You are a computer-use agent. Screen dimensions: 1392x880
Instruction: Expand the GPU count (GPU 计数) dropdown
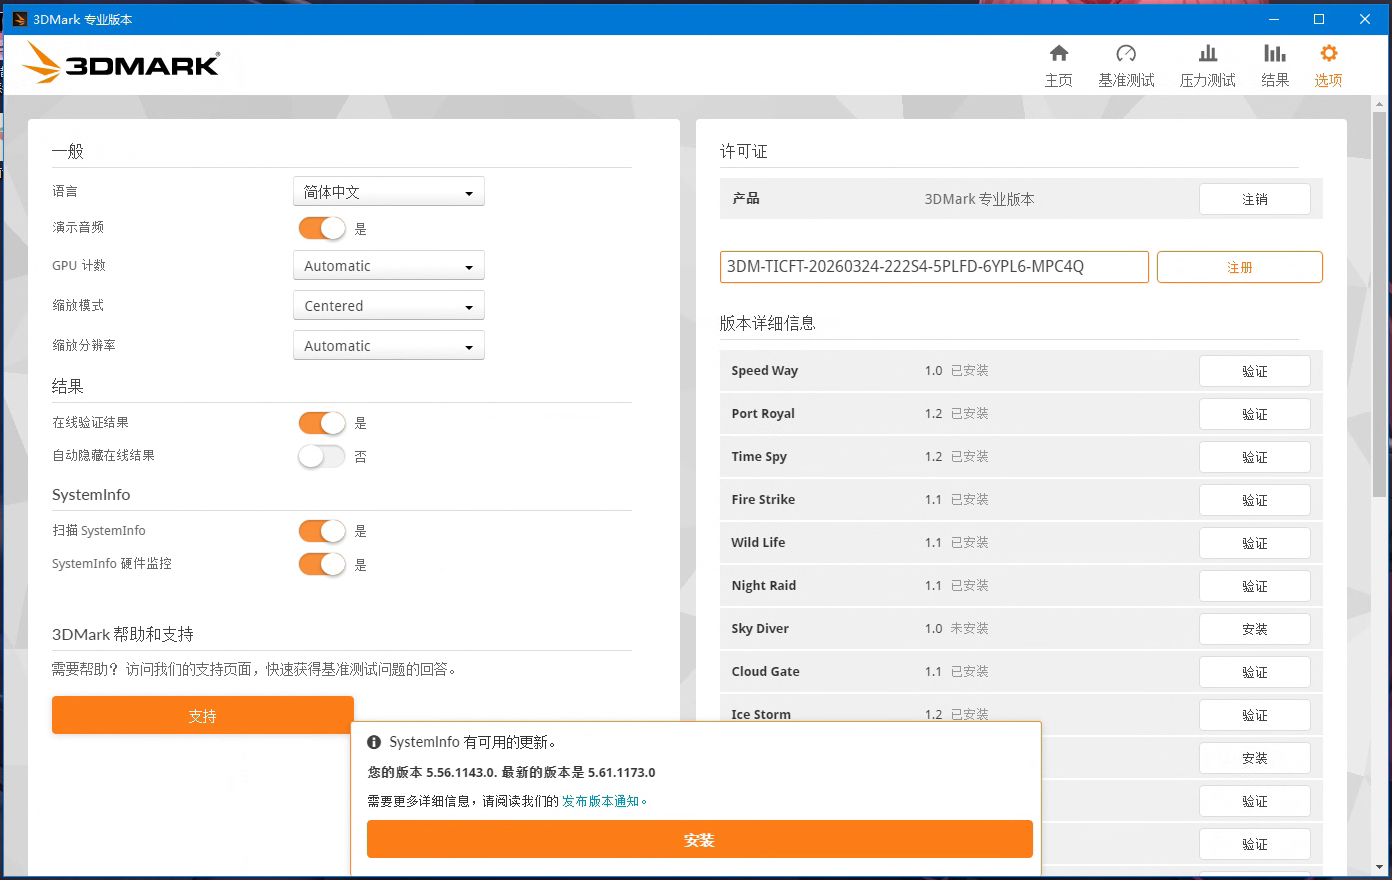388,266
